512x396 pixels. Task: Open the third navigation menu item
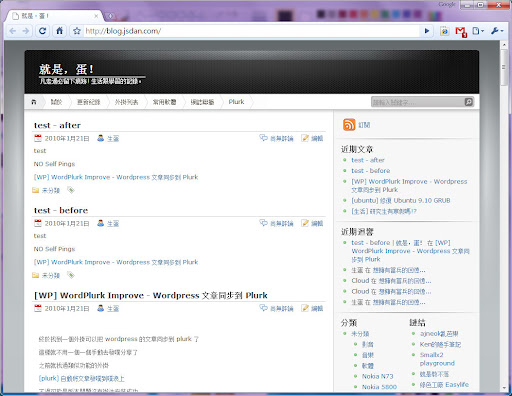(88, 102)
